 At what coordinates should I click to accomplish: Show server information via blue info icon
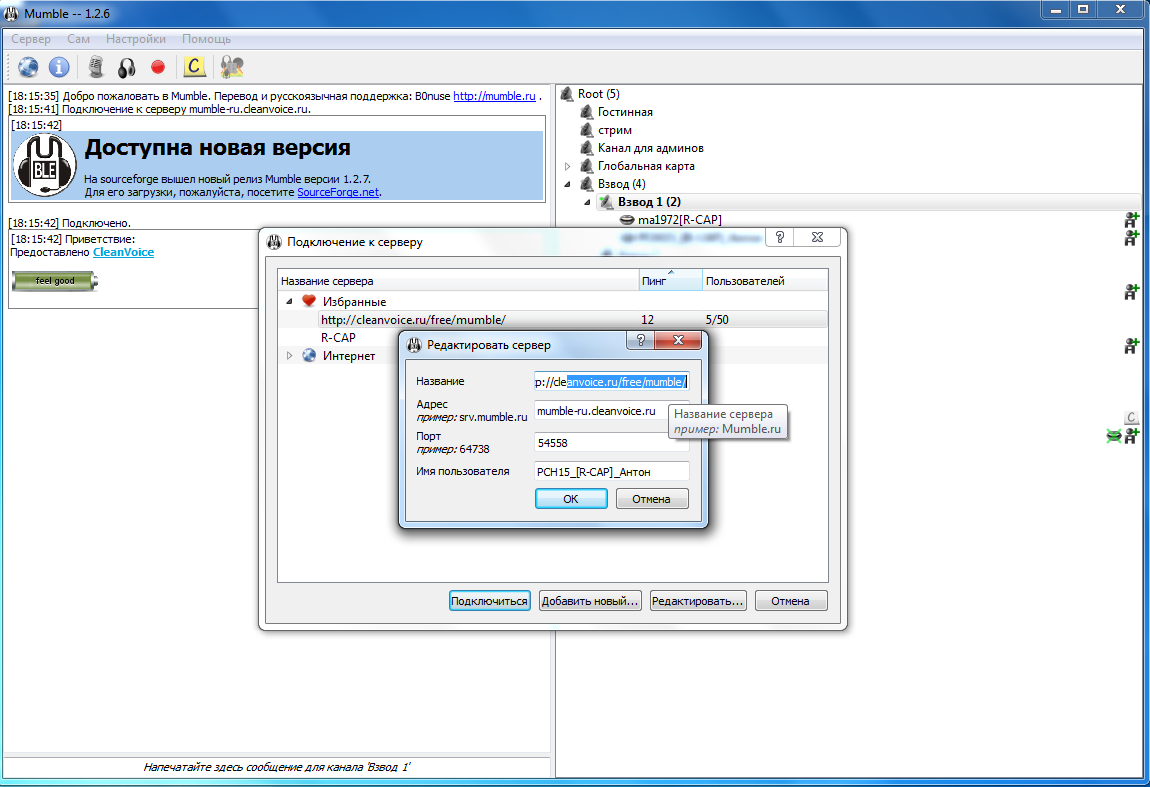tap(59, 67)
